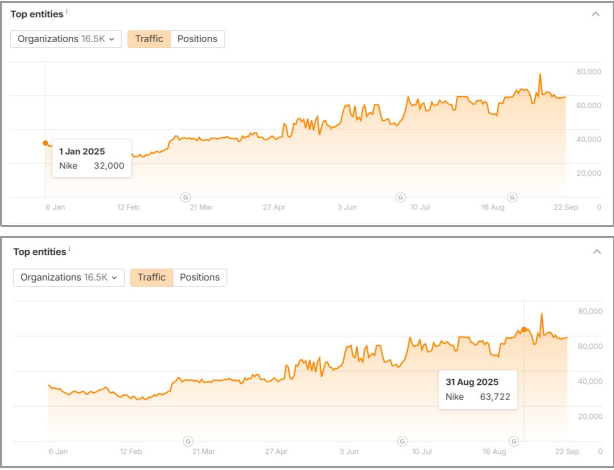614x470 pixels.
Task: Collapse the lower Top entities panel
Action: point(597,252)
